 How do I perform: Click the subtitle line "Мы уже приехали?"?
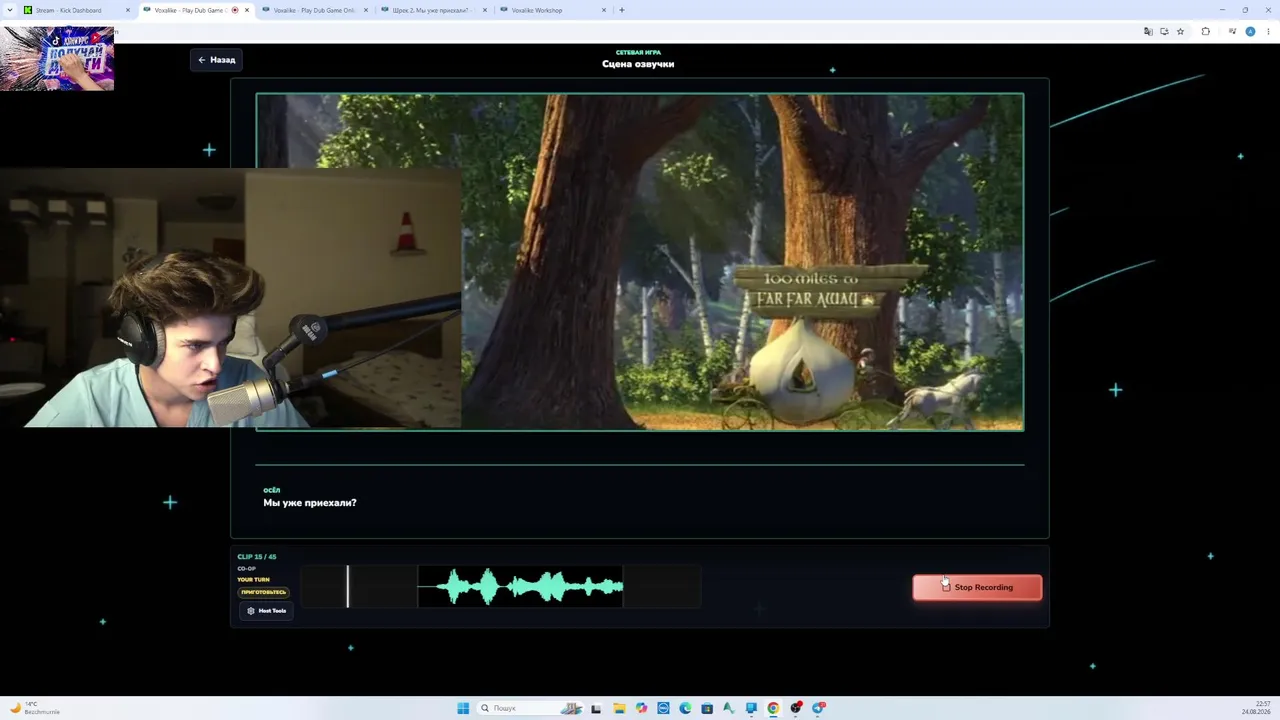pos(310,503)
